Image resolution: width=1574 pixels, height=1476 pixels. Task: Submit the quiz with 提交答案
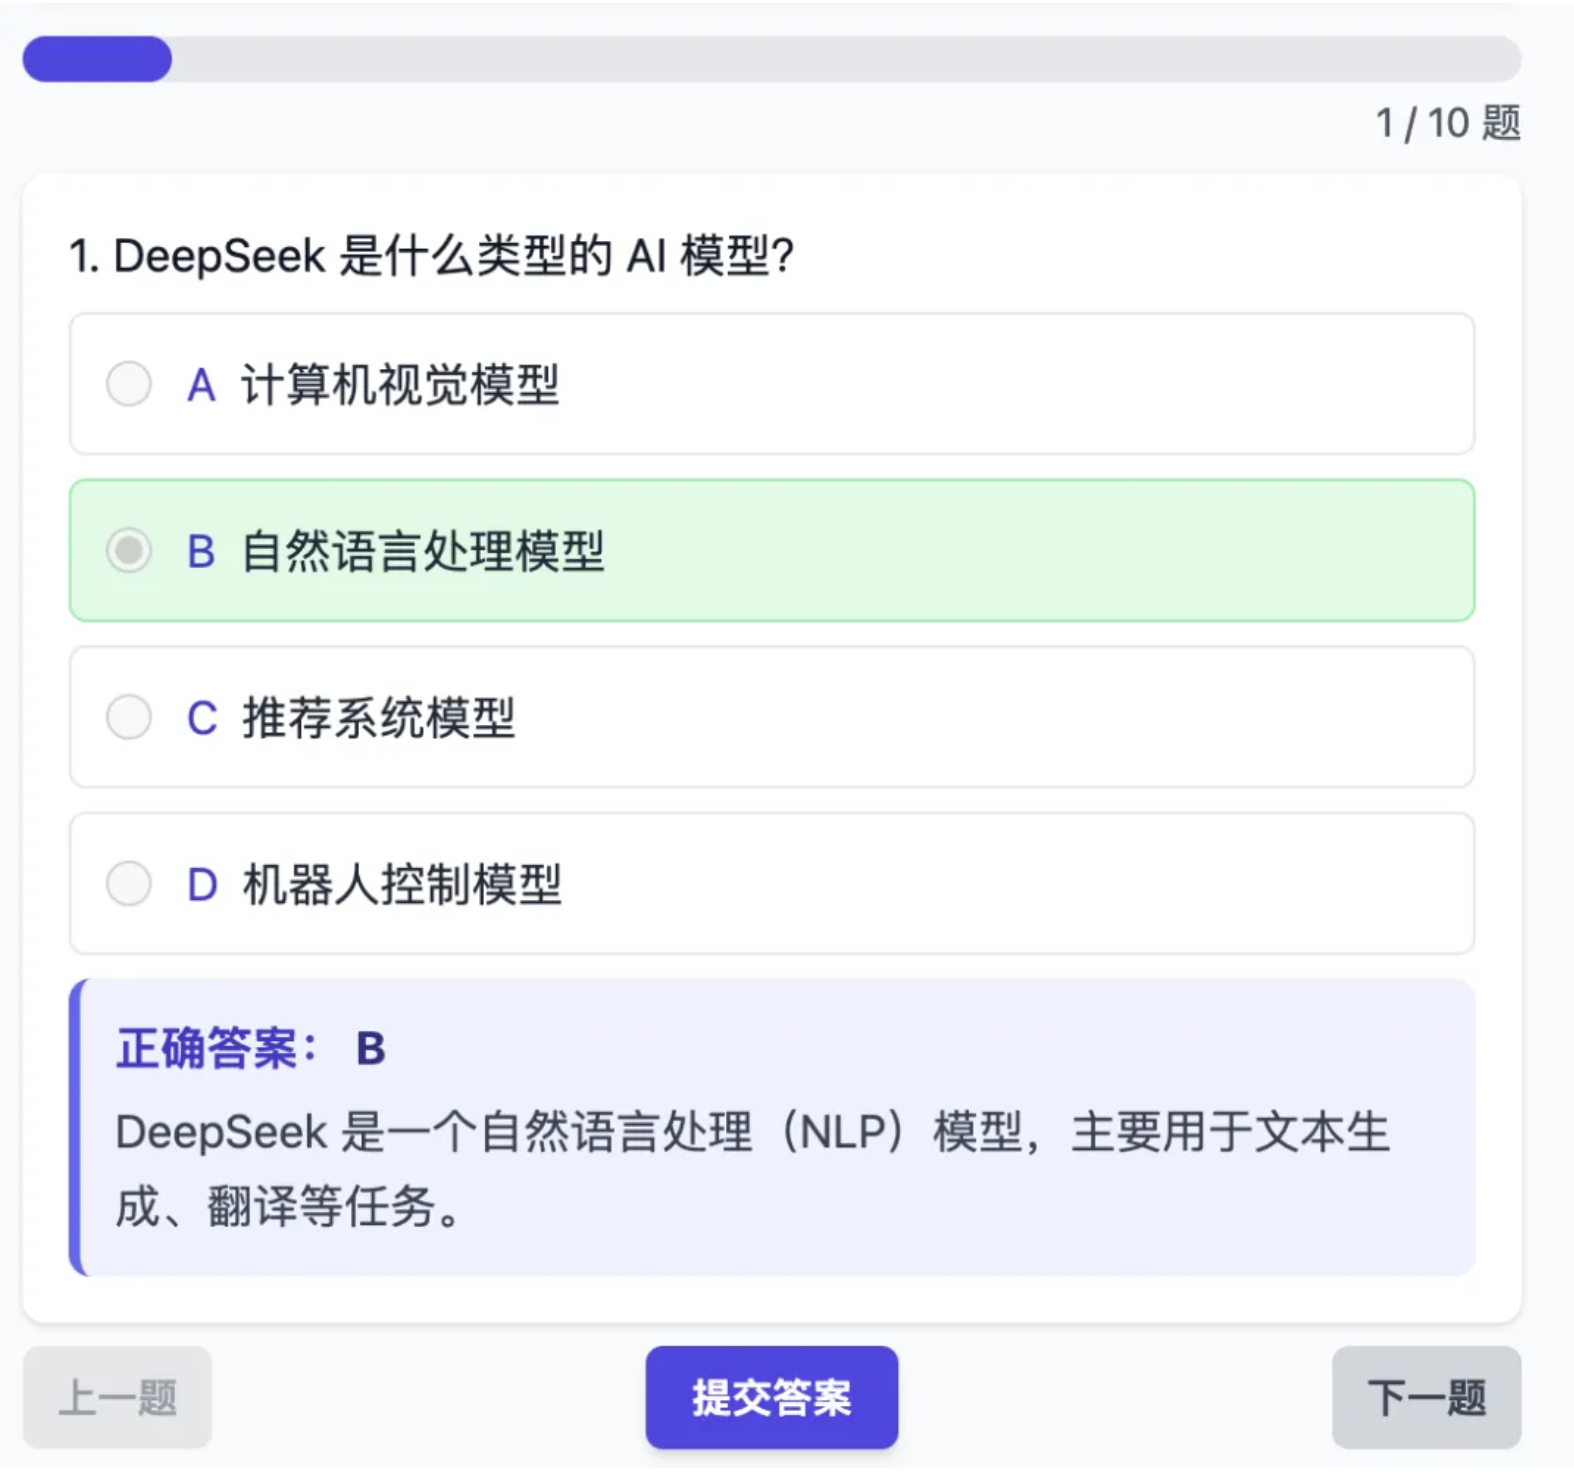771,1397
